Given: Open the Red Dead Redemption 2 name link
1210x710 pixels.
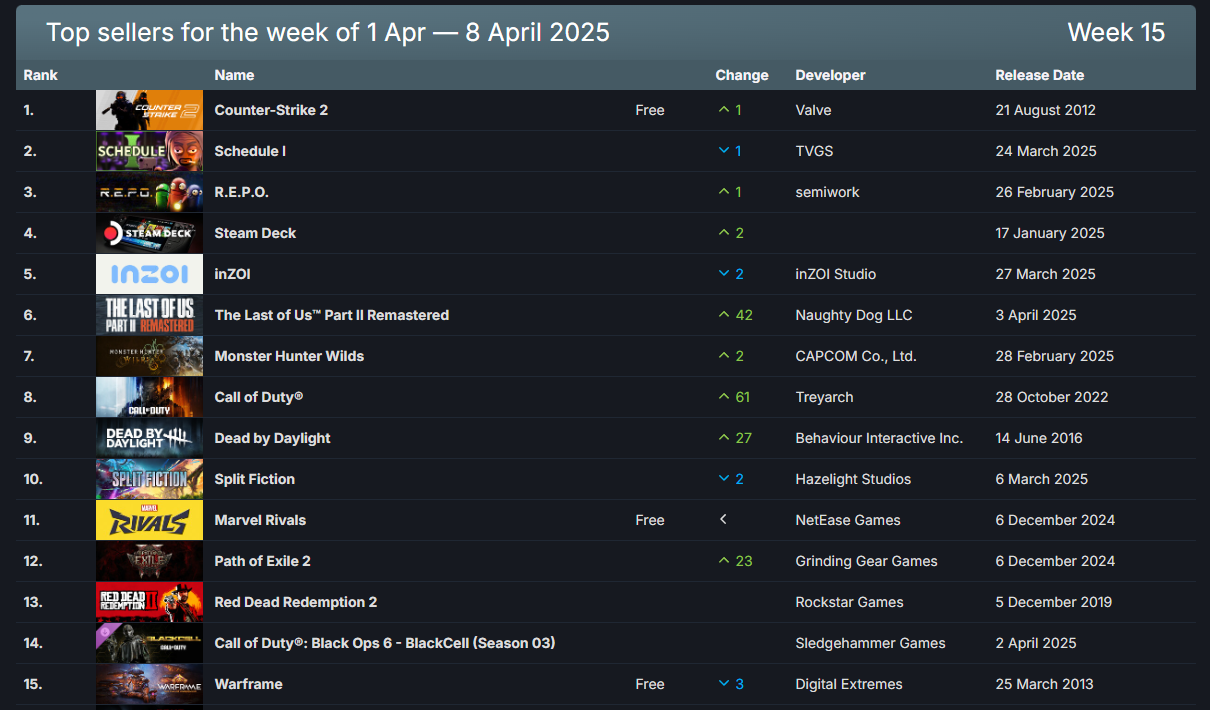Looking at the screenshot, I should coord(296,602).
